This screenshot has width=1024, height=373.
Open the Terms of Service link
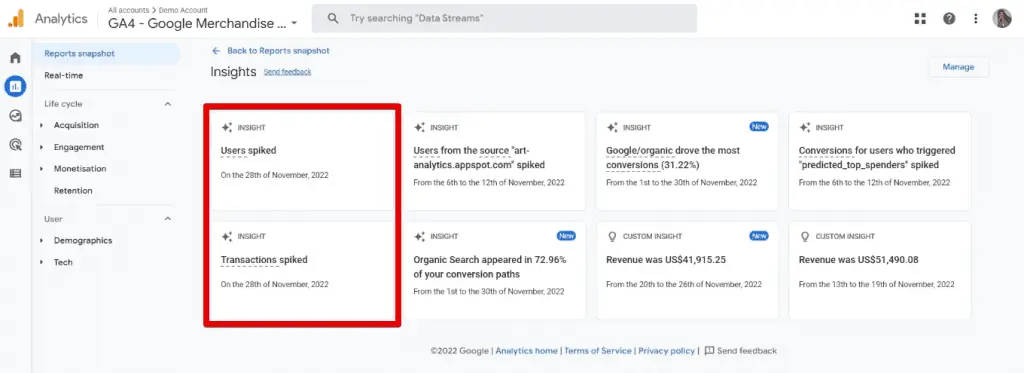[598, 351]
